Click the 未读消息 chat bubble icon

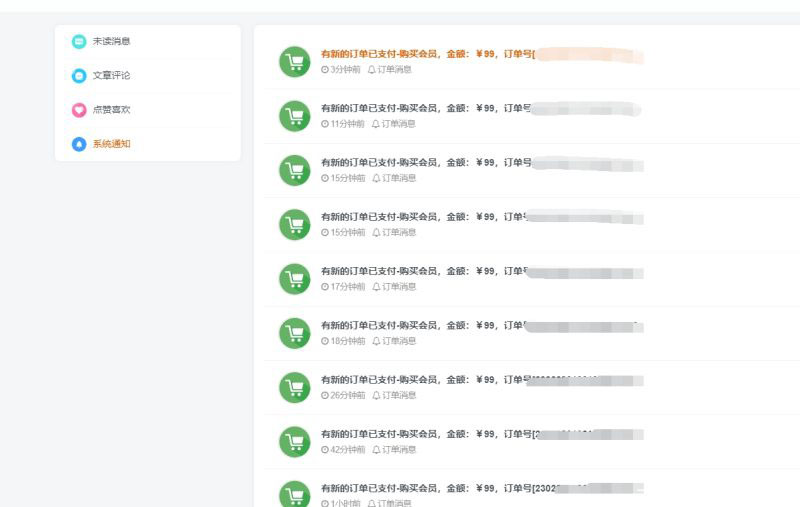(79, 41)
